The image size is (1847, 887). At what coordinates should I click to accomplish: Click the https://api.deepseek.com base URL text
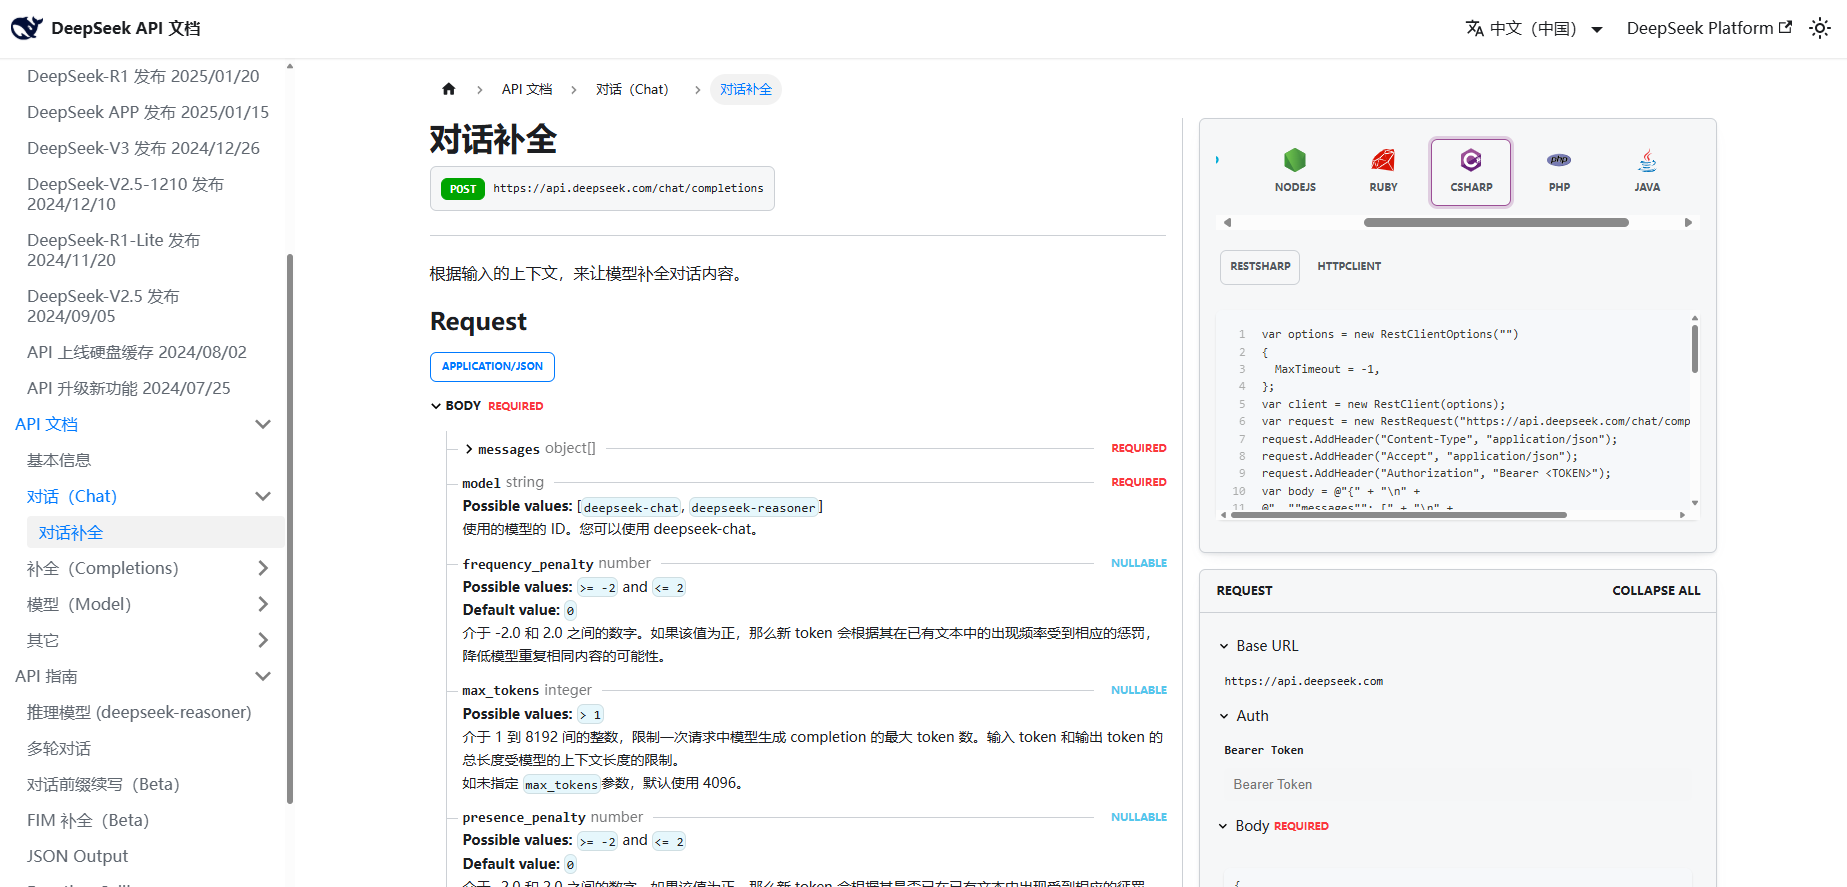(x=1304, y=681)
